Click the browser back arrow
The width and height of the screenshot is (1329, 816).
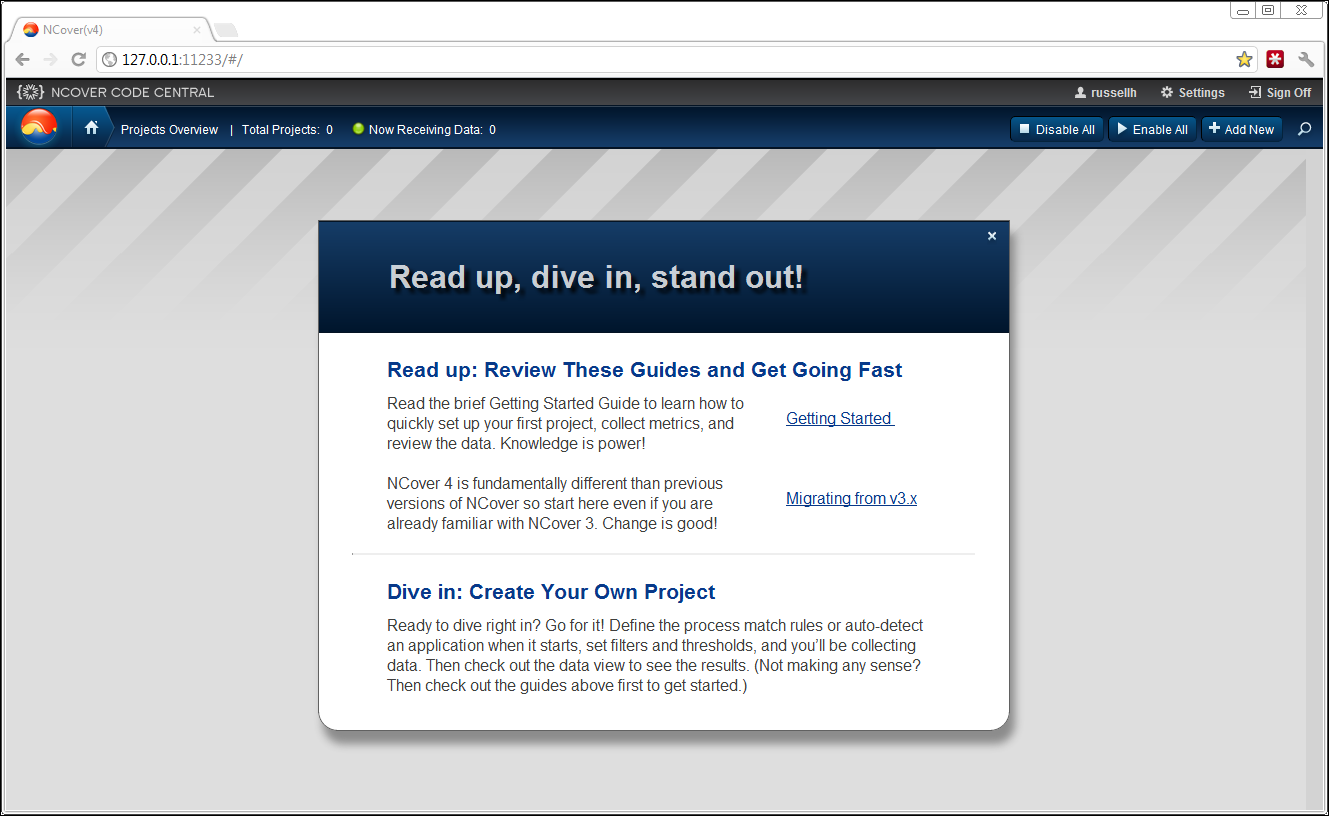tap(23, 59)
